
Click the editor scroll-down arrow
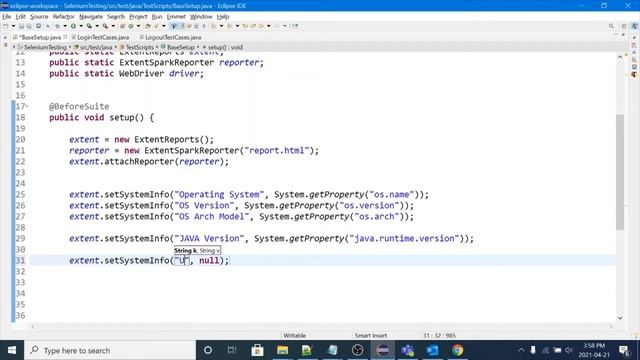pos(620,318)
